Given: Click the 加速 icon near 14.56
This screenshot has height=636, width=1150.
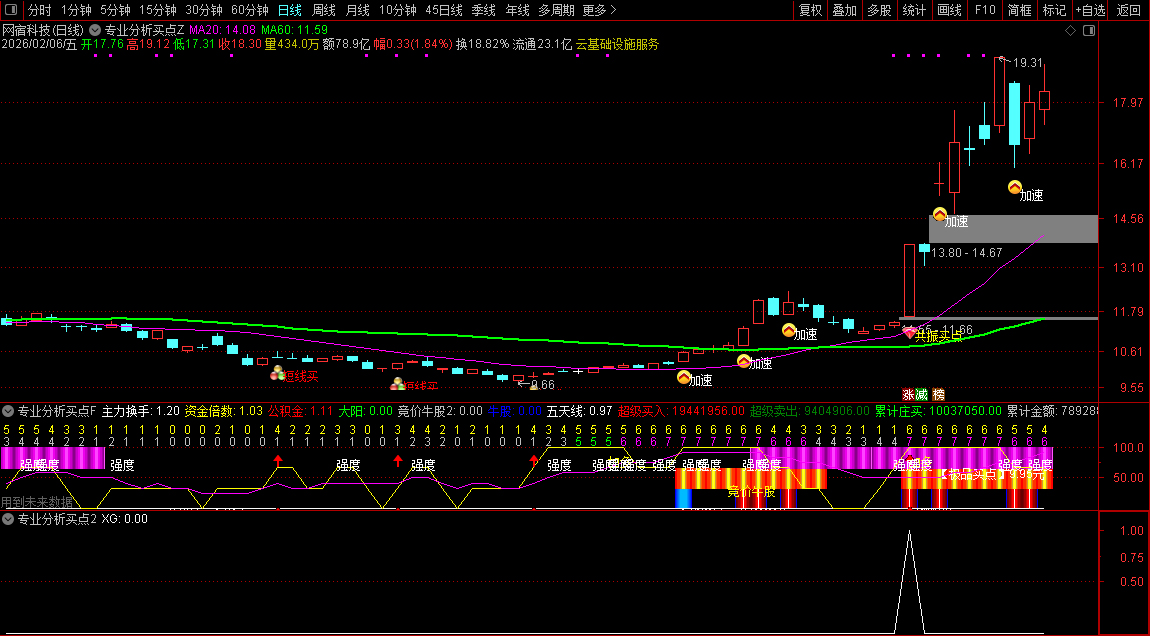Looking at the screenshot, I should point(940,214).
